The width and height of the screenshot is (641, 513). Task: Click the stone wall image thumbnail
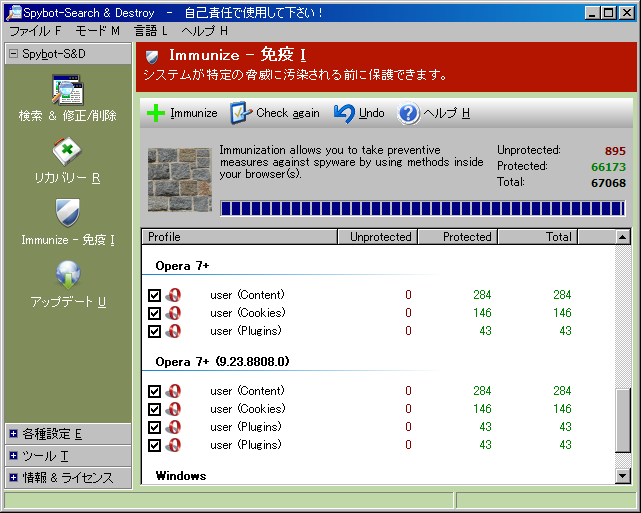[180, 180]
